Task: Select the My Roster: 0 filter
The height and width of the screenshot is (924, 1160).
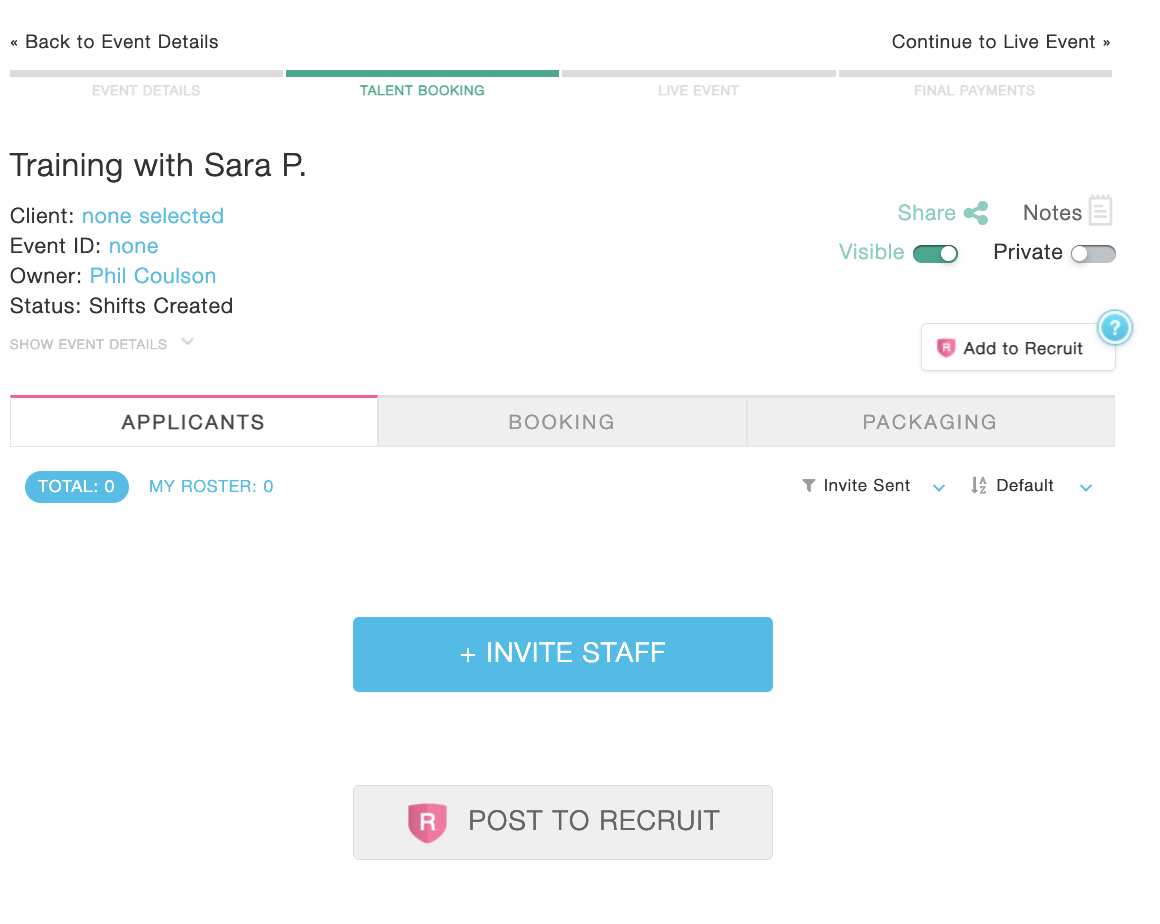Action: pos(211,487)
